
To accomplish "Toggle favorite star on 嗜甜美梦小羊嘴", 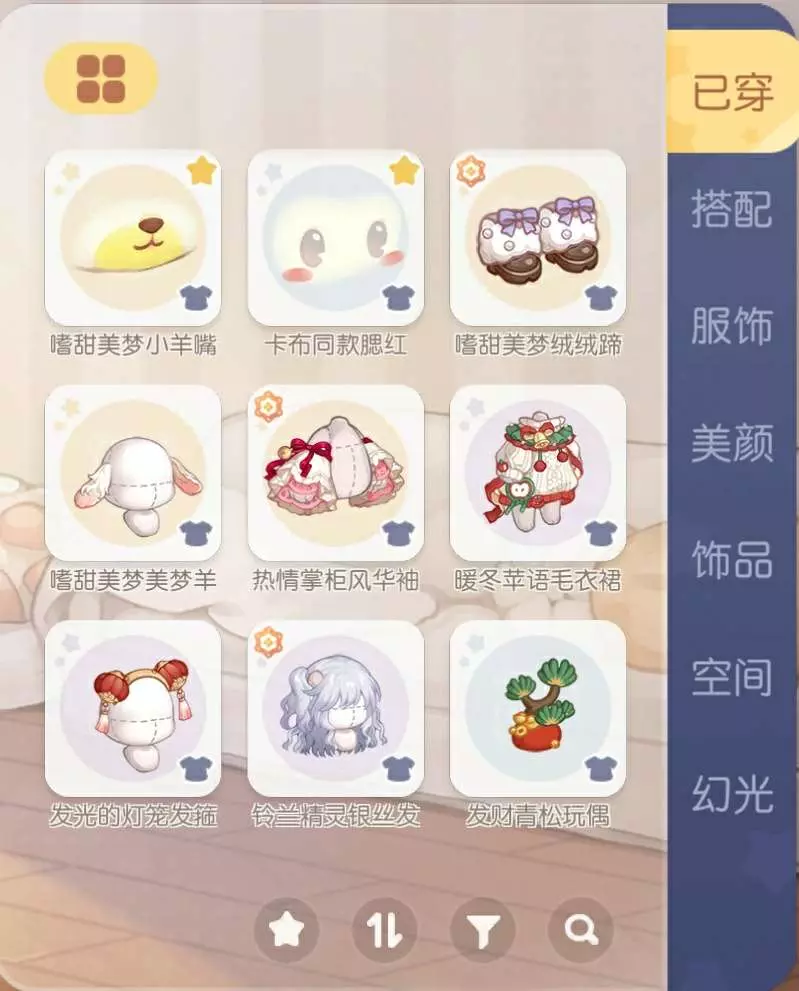I will [202, 171].
